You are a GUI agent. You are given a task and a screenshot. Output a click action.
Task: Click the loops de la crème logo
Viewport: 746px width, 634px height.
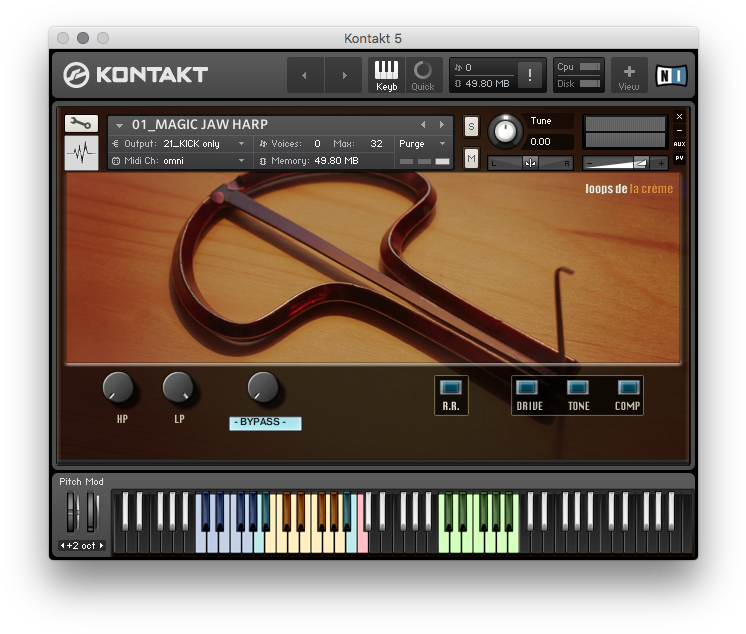629,189
